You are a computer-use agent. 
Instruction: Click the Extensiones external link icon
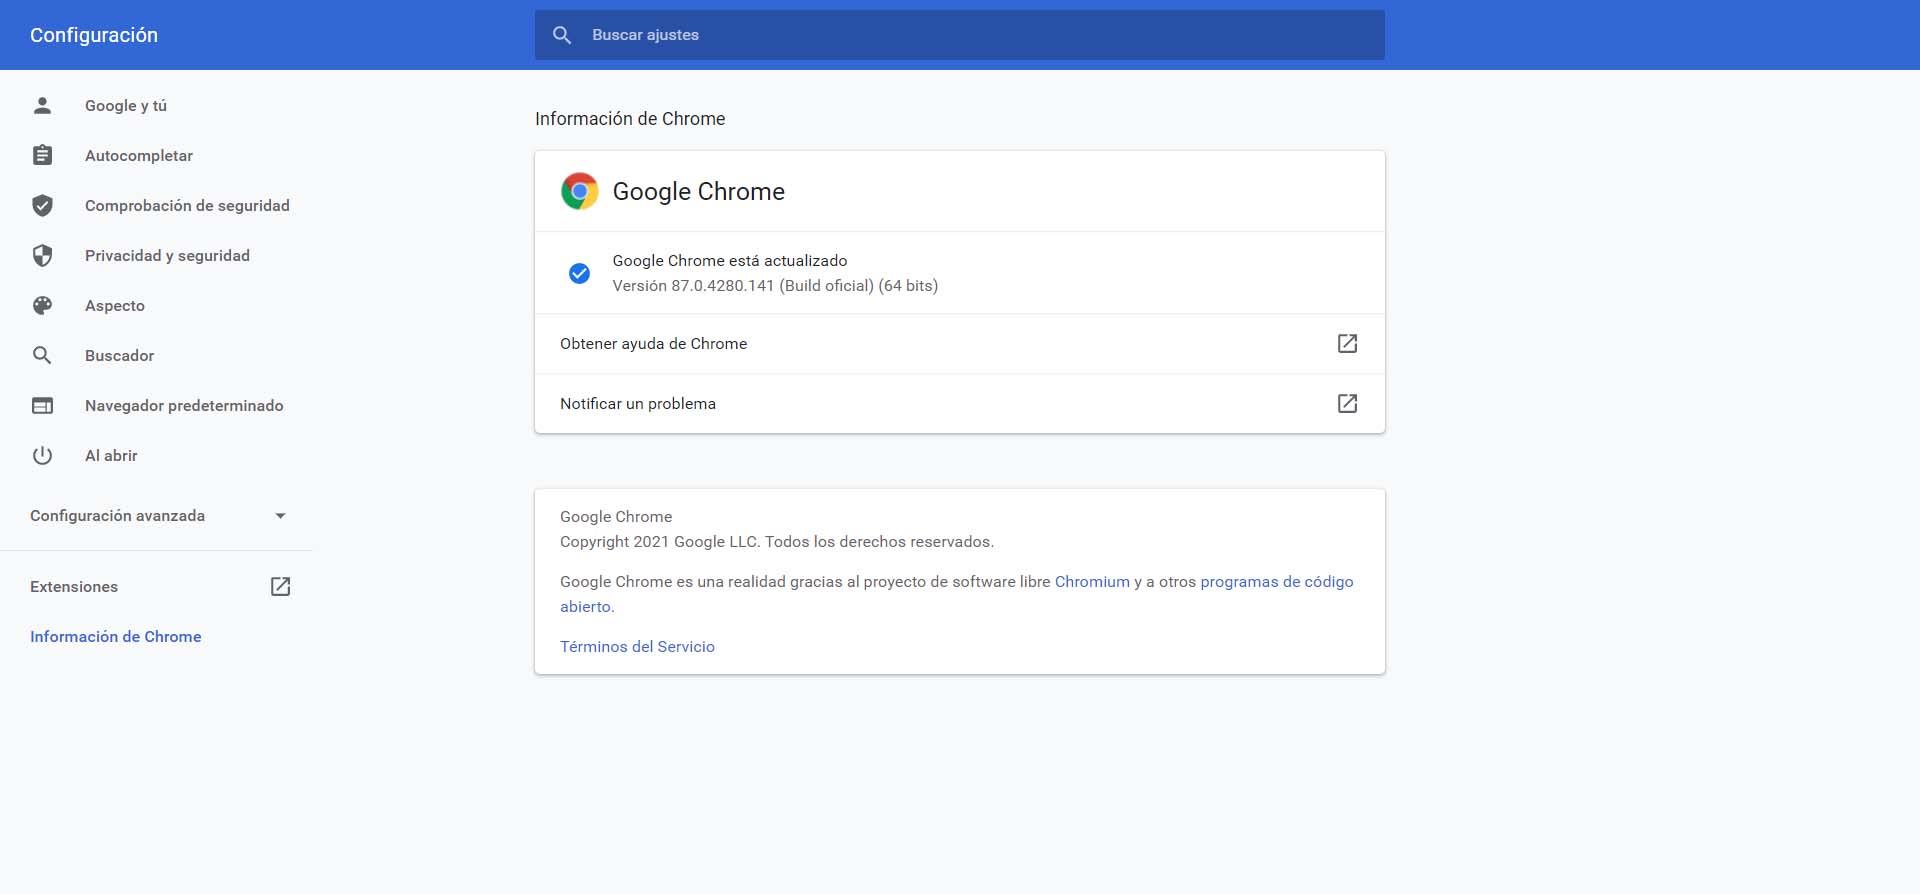point(280,586)
